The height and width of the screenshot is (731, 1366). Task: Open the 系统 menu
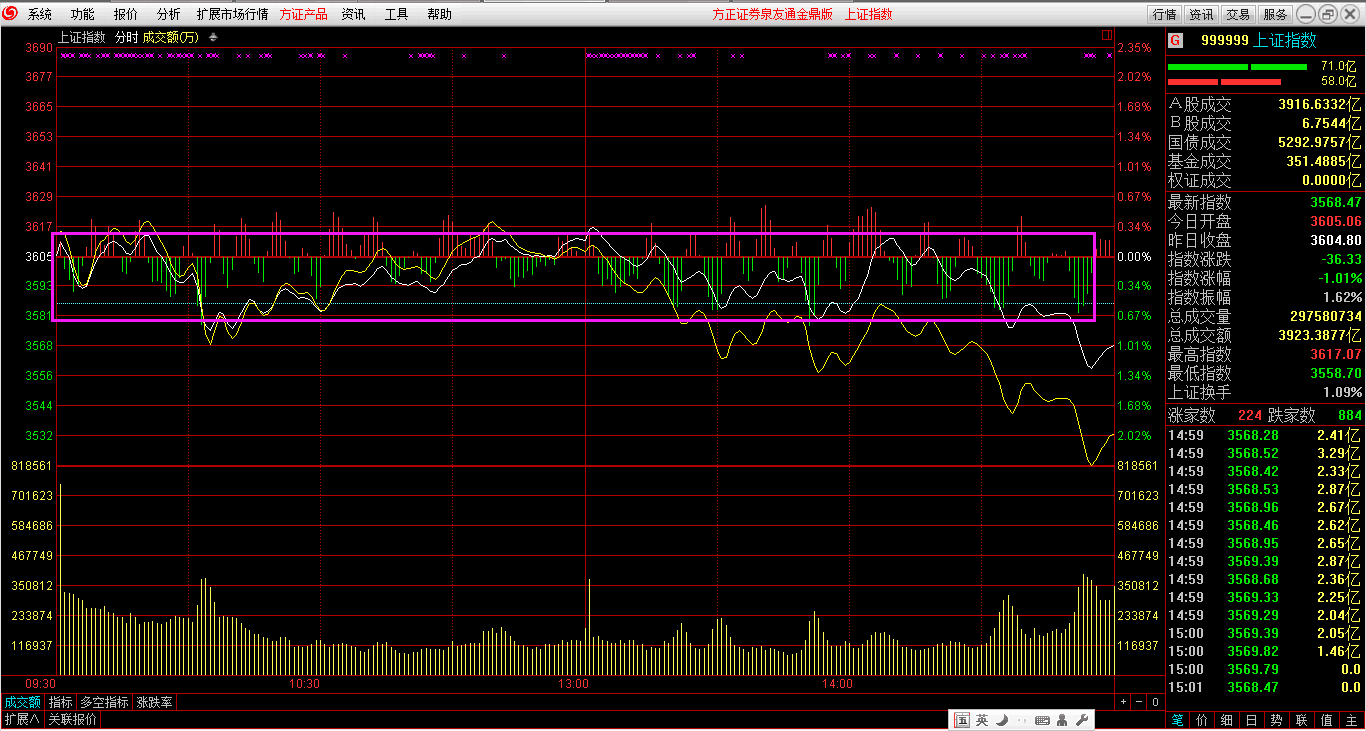(x=40, y=14)
